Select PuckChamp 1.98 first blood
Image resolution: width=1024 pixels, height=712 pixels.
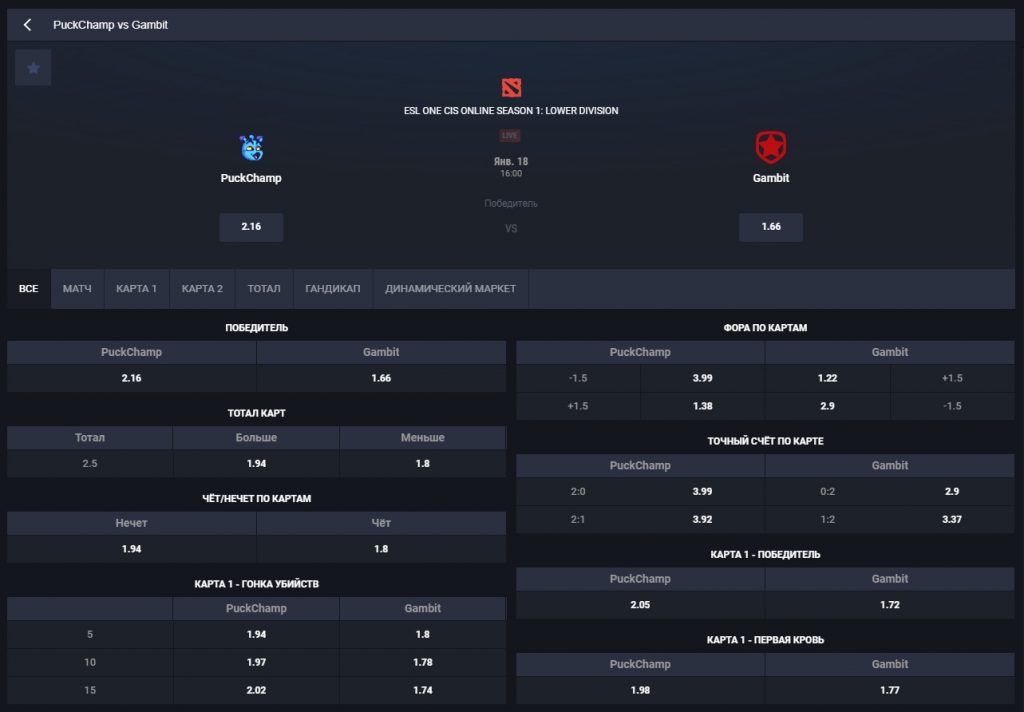coord(640,690)
